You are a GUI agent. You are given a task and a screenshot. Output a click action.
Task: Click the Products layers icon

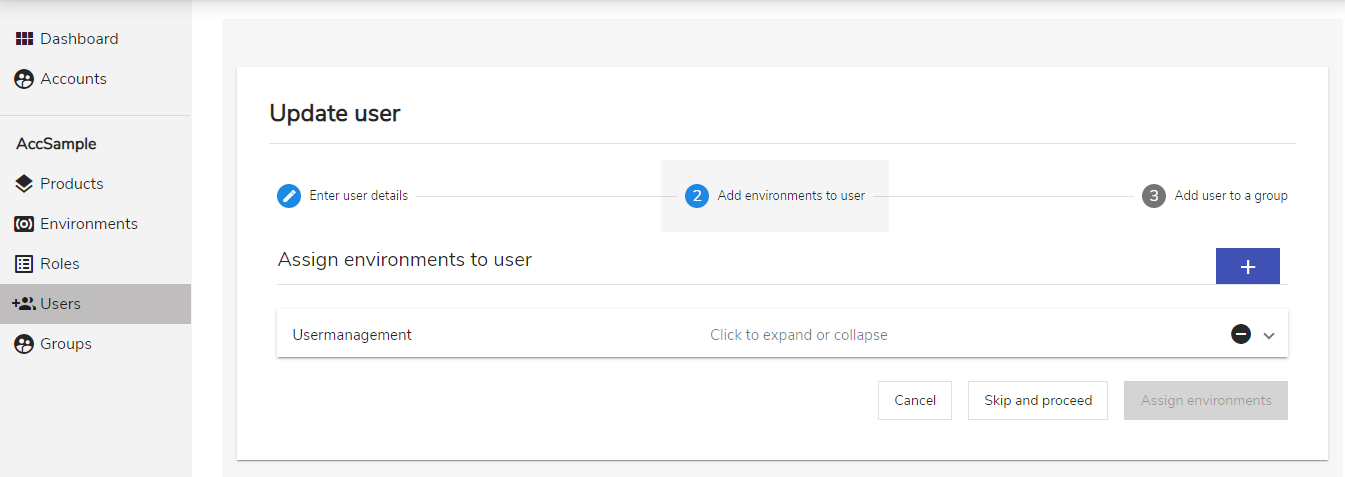(24, 184)
